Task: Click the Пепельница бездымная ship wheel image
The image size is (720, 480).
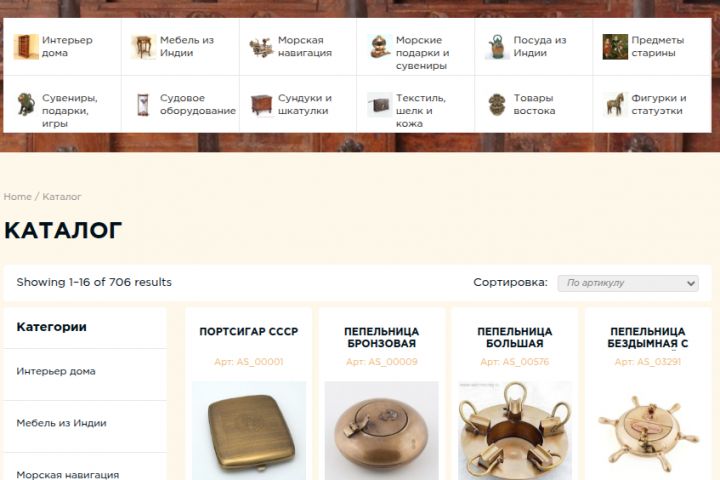Action: [648, 430]
